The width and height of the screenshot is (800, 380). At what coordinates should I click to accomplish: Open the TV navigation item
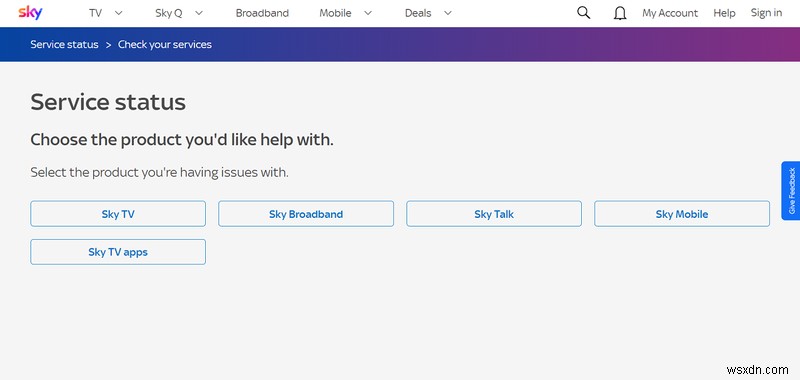coord(95,13)
